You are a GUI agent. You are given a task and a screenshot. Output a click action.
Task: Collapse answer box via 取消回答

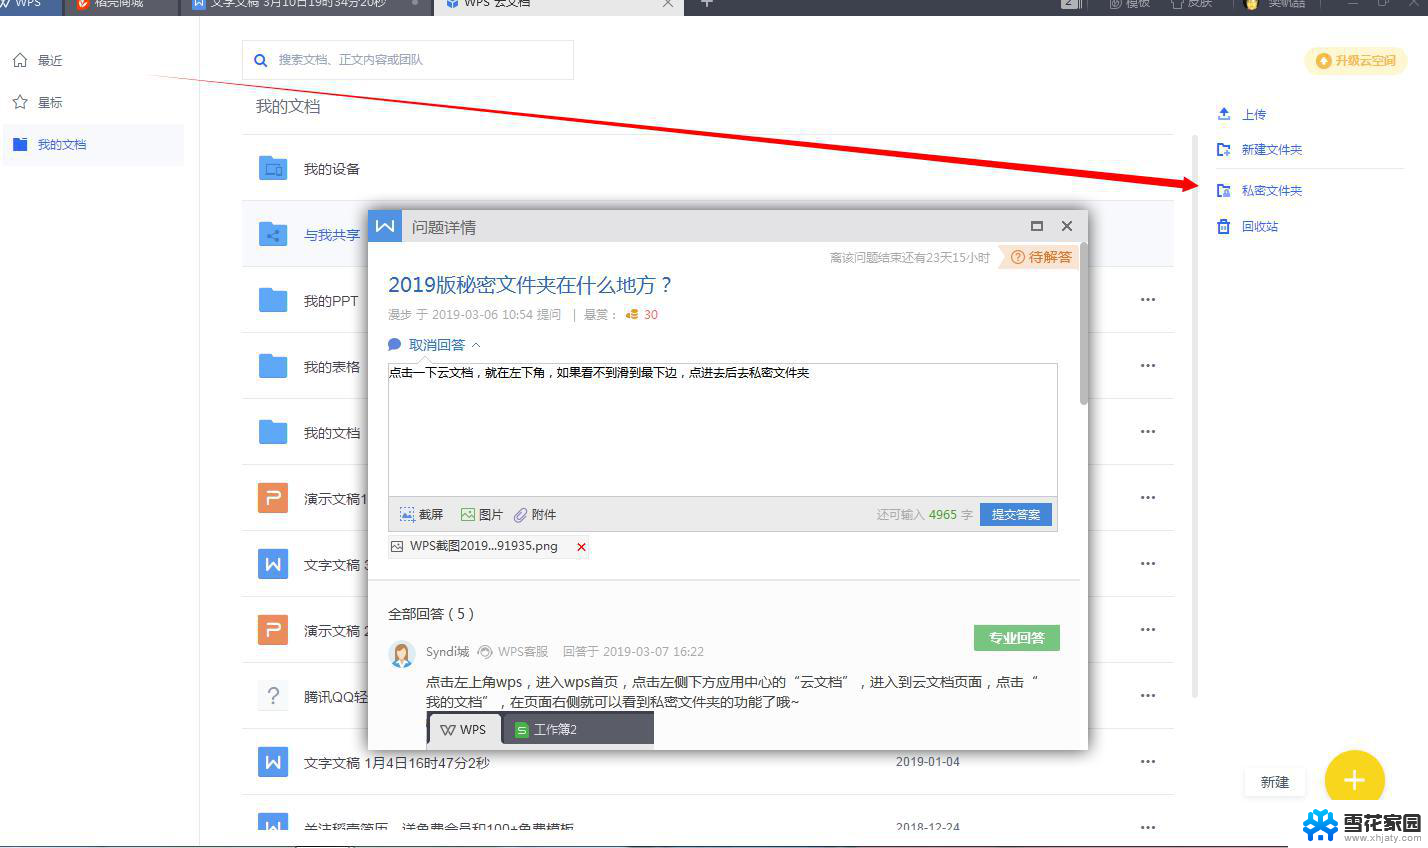[x=434, y=345]
